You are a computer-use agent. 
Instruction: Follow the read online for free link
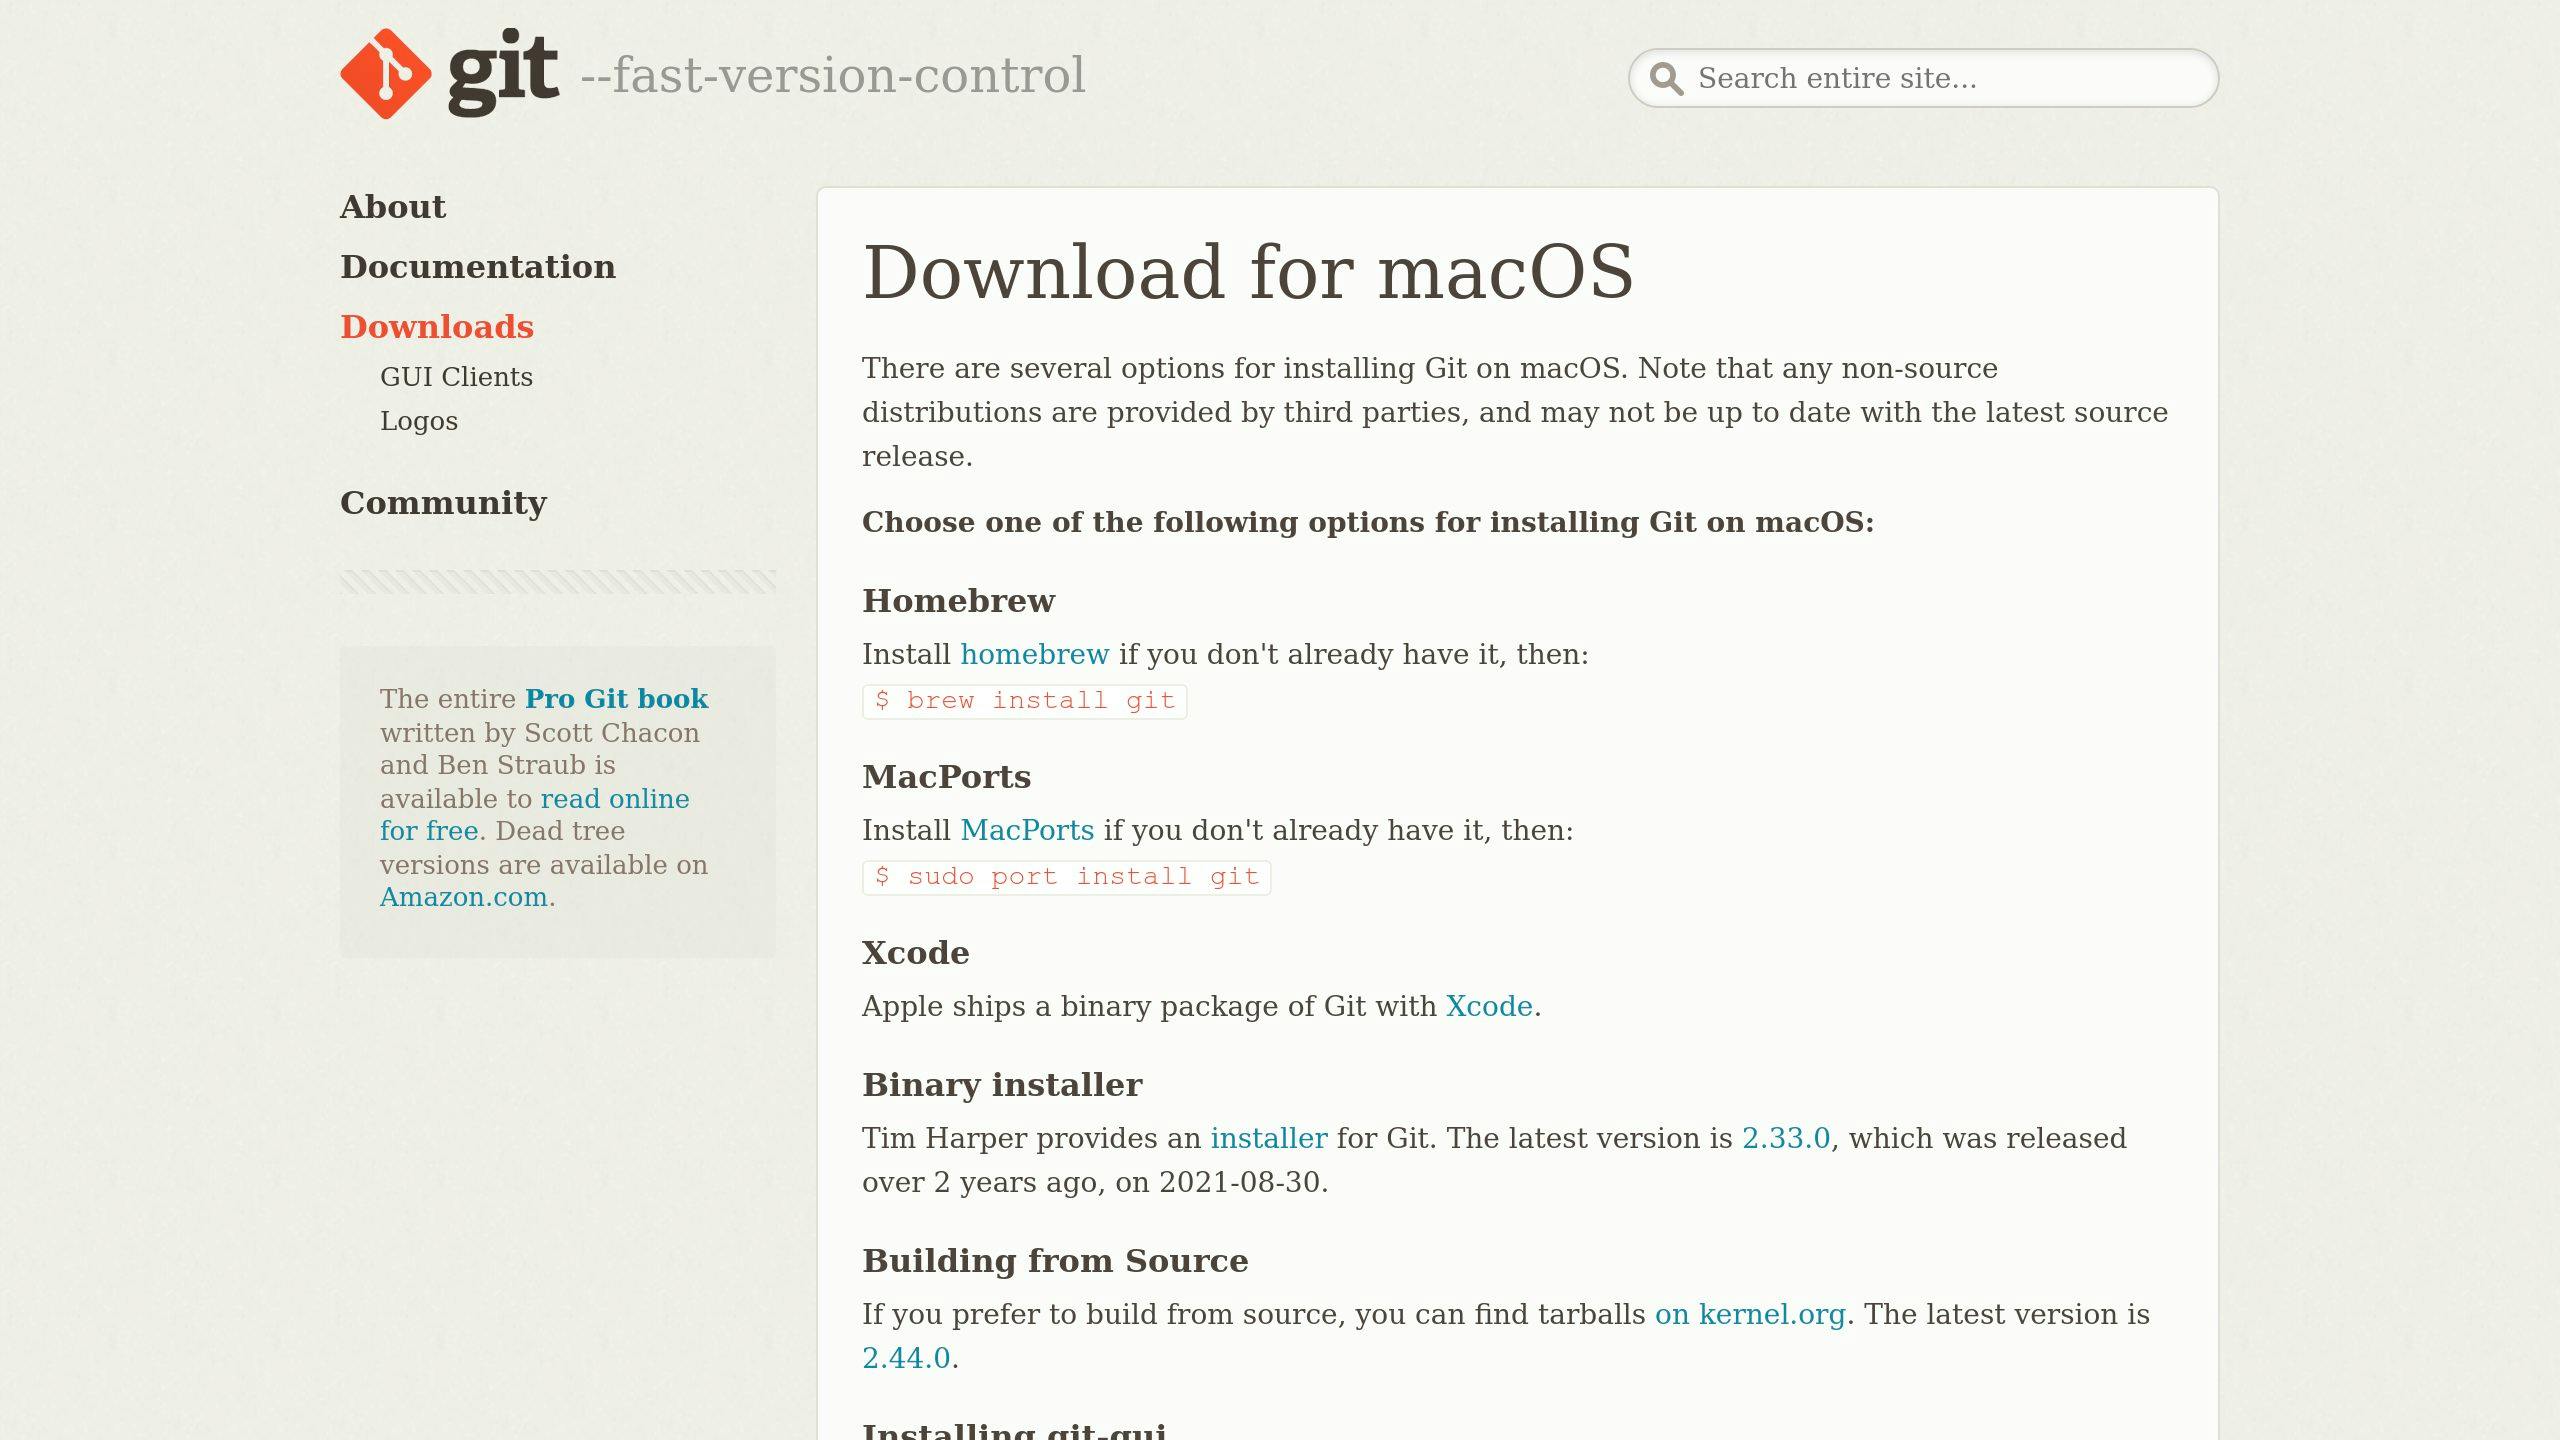pos(613,799)
